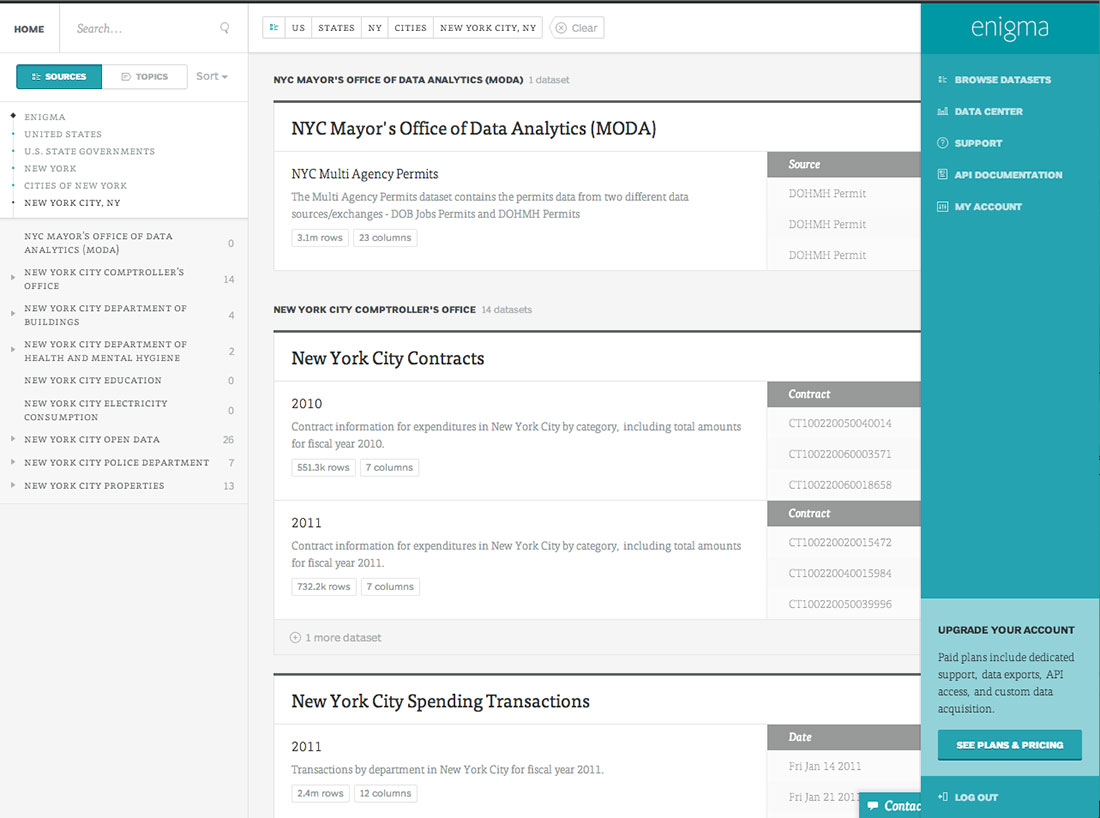The image size is (1100, 818).
Task: Clear the location filters
Action: coord(577,28)
